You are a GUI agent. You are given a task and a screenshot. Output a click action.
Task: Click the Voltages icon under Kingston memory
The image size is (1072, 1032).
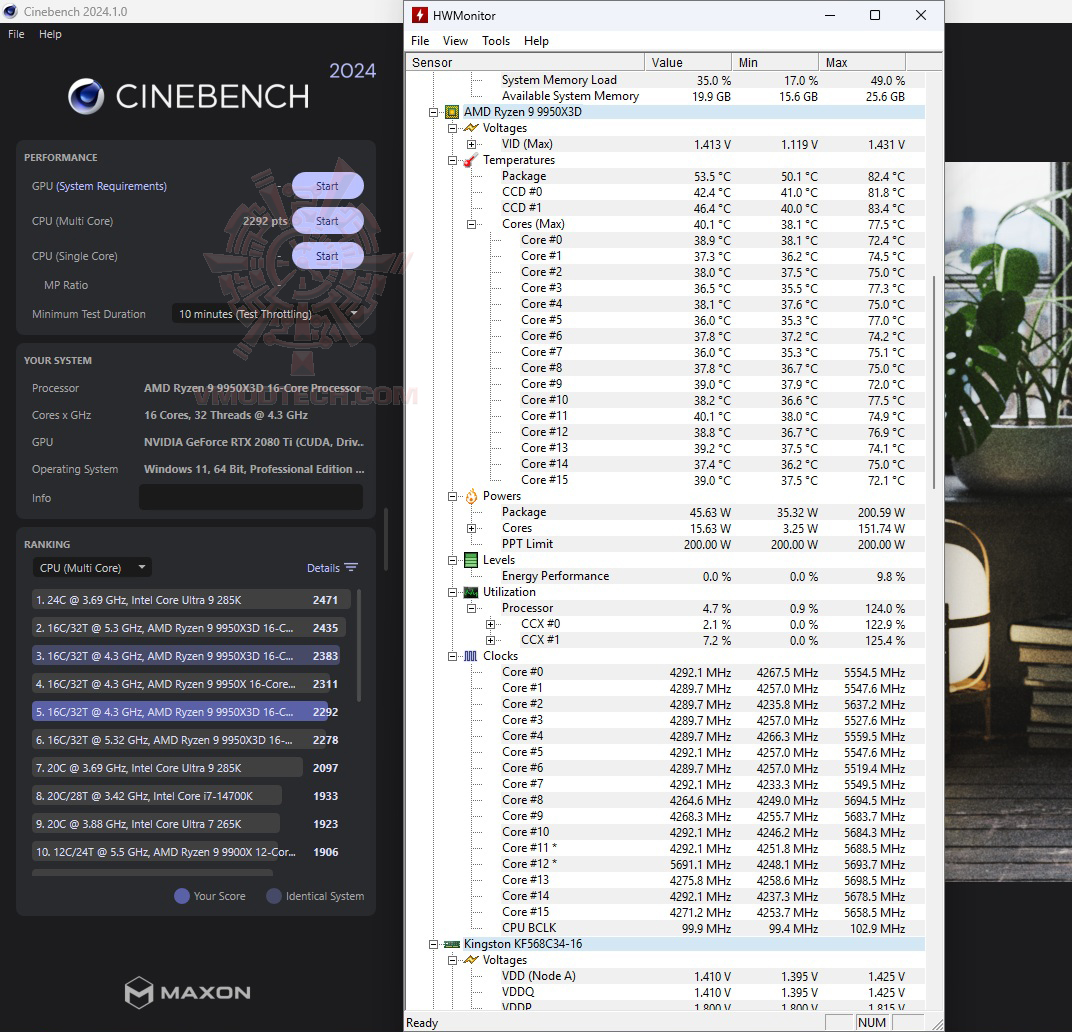(471, 960)
